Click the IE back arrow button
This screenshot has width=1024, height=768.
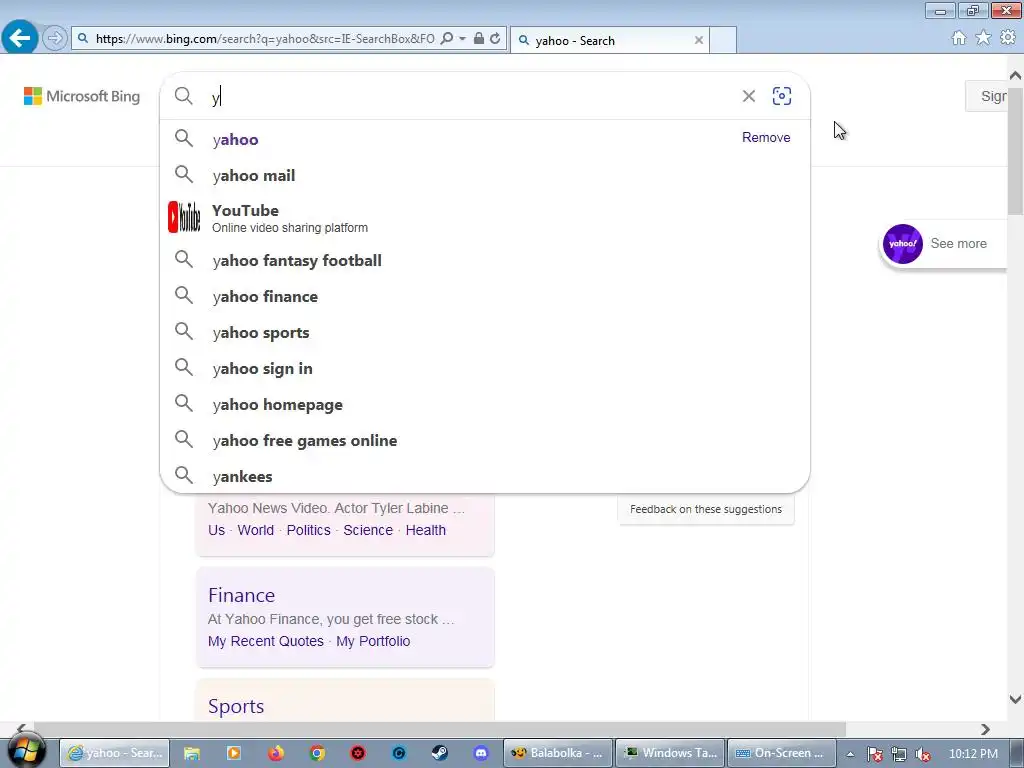tap(20, 37)
